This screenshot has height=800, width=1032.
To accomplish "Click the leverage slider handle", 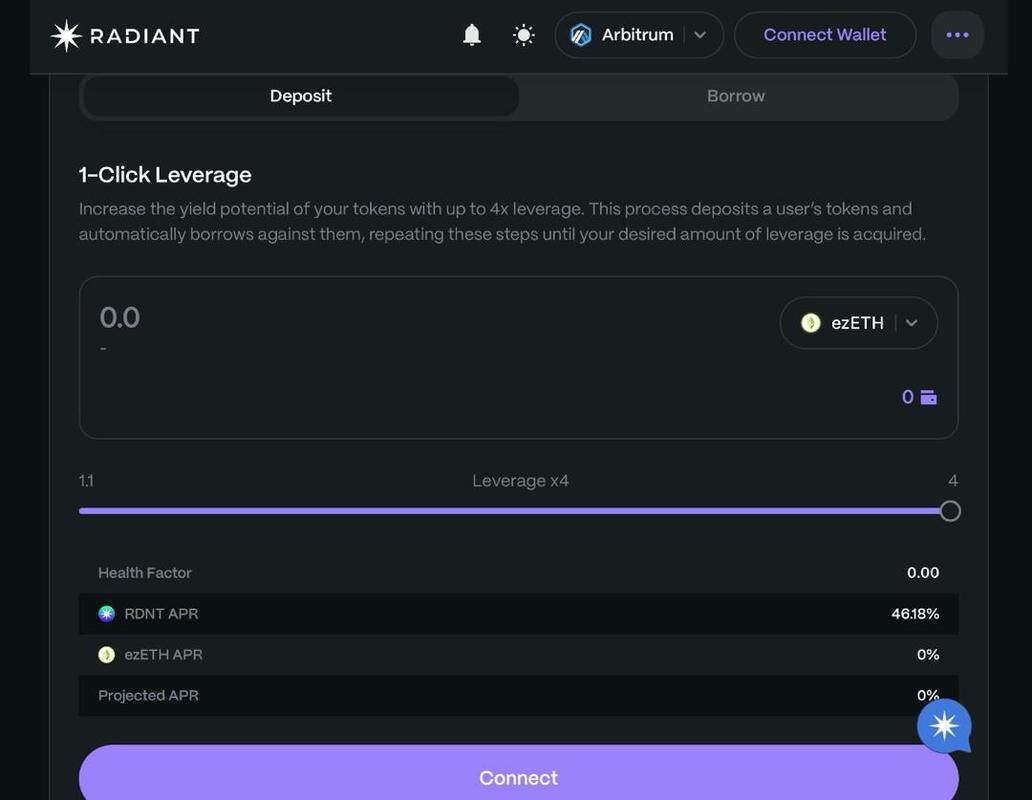I will [x=950, y=511].
